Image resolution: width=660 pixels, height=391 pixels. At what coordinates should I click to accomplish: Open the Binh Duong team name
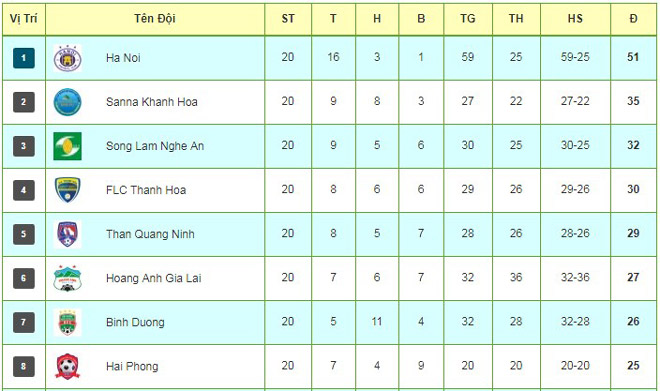coord(135,322)
